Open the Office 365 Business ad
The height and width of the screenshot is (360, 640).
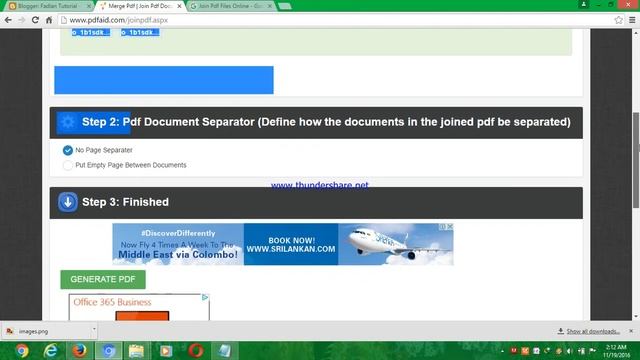[139, 307]
